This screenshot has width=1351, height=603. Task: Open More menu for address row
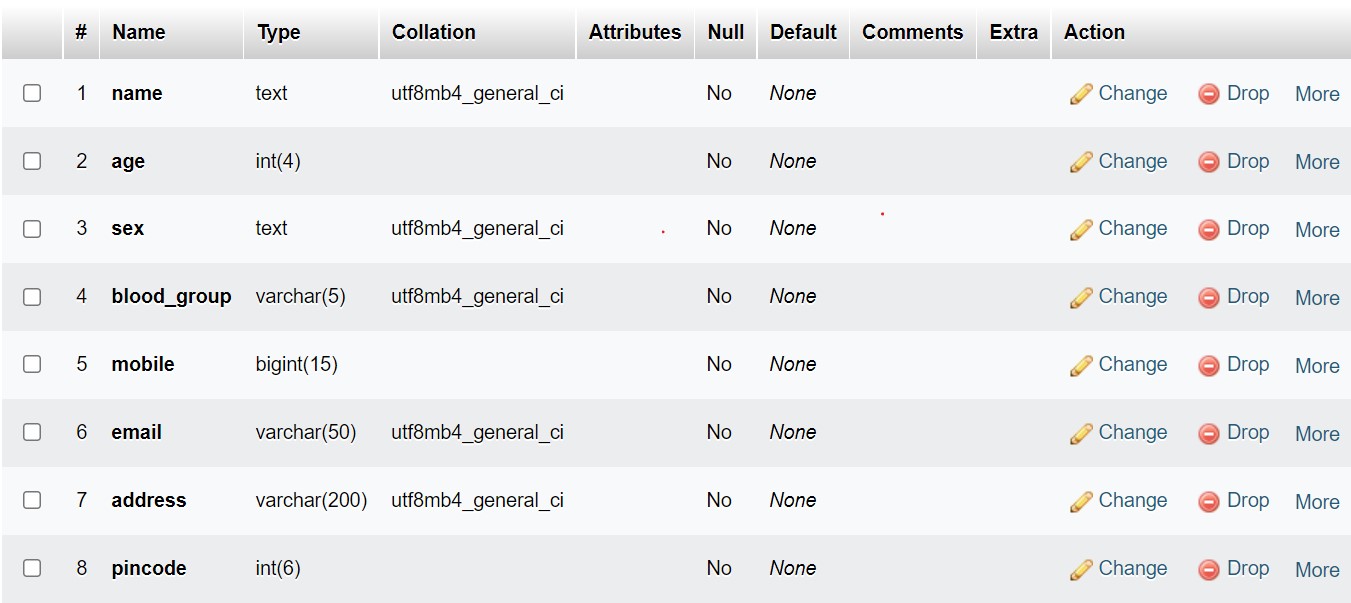pyautogui.click(x=1316, y=502)
